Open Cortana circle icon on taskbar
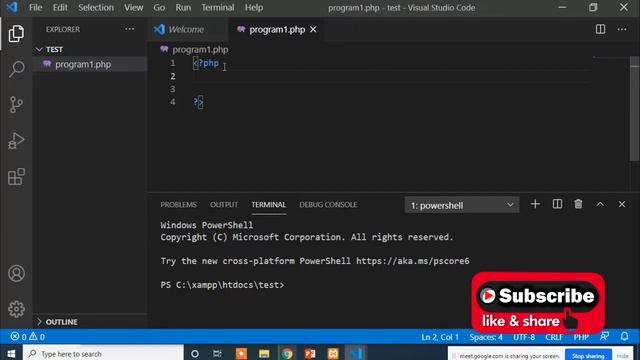 point(195,354)
